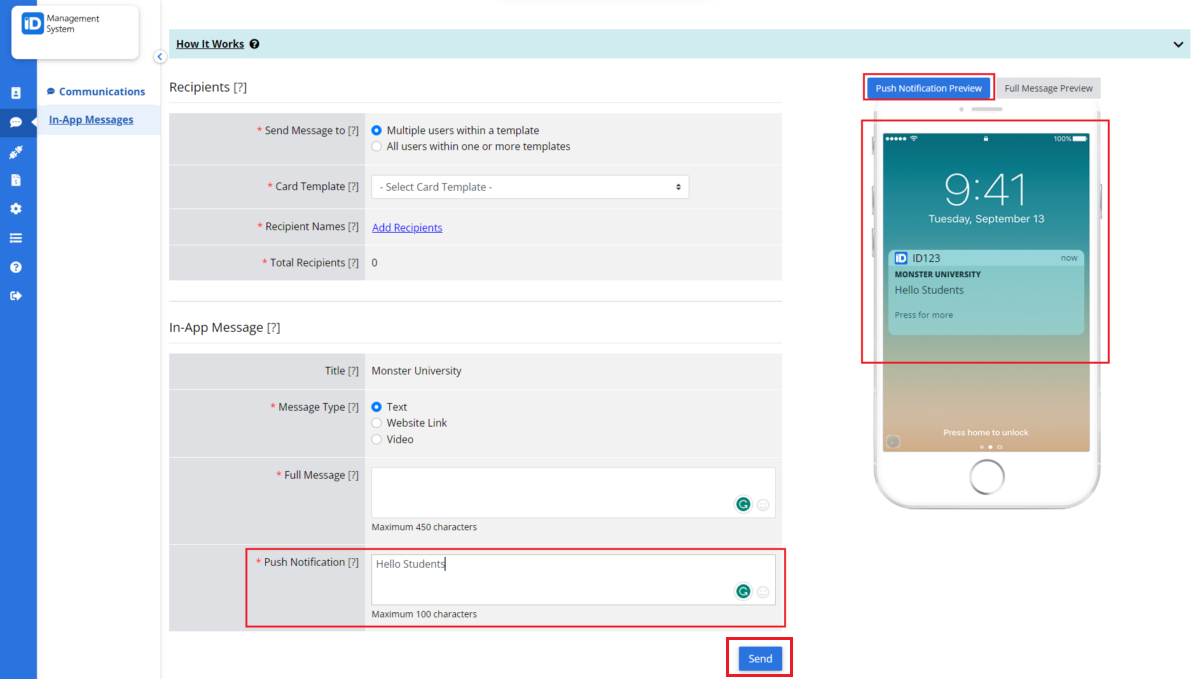Click the ID123 notification in phone preview
The width and height of the screenshot is (1200, 679).
(x=986, y=292)
